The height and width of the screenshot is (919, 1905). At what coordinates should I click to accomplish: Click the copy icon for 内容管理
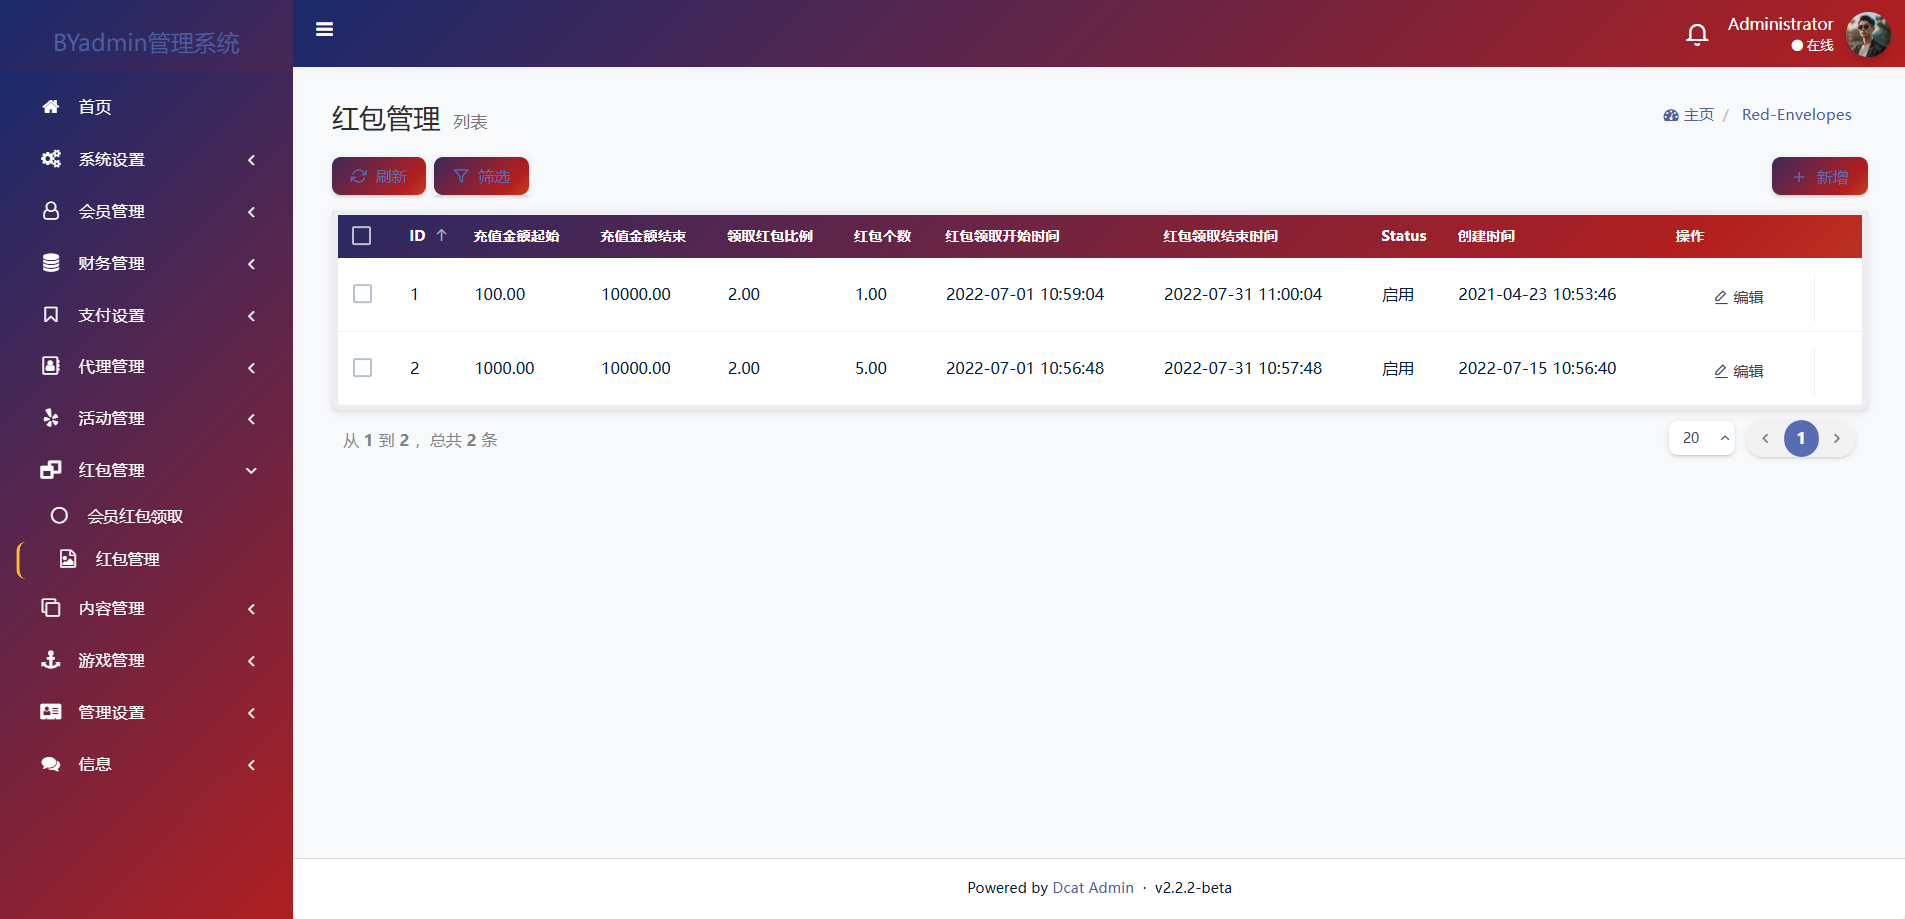[x=51, y=607]
